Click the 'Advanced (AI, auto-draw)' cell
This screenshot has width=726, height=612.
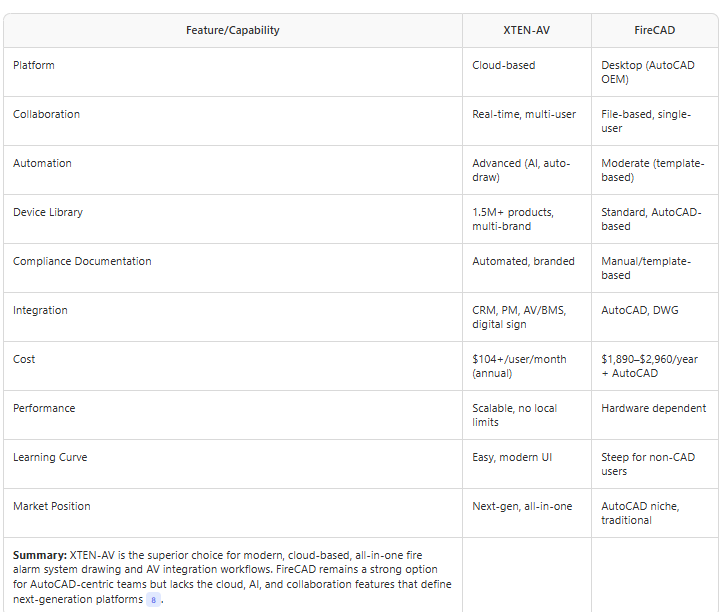pyautogui.click(x=521, y=170)
